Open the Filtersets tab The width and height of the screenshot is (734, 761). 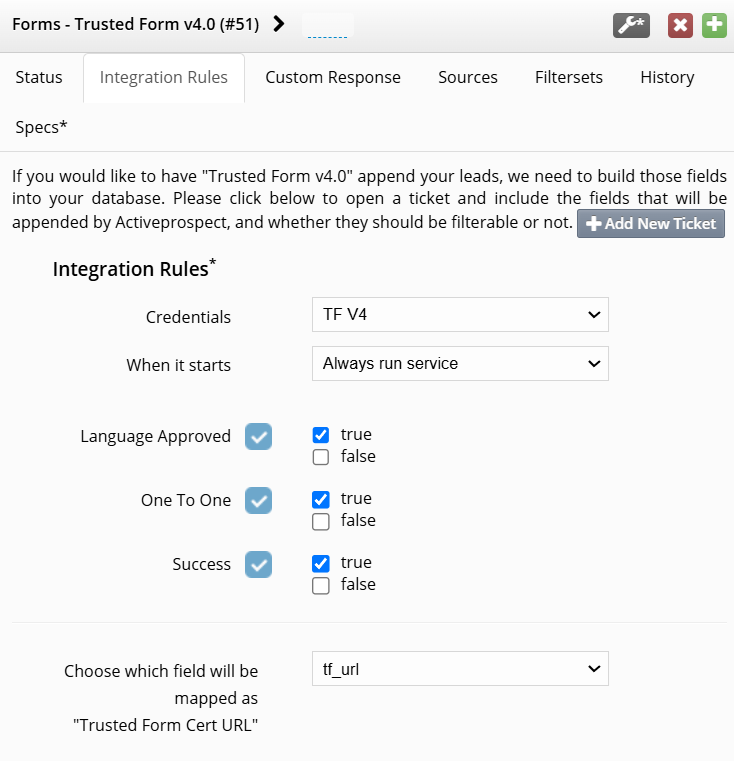(569, 78)
